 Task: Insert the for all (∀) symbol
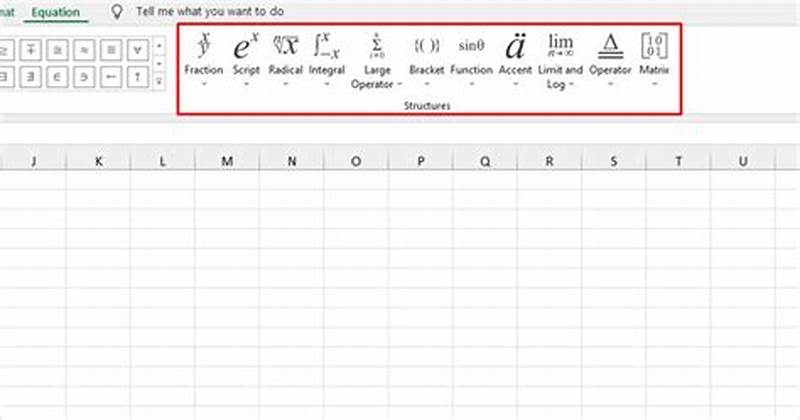[x=137, y=50]
